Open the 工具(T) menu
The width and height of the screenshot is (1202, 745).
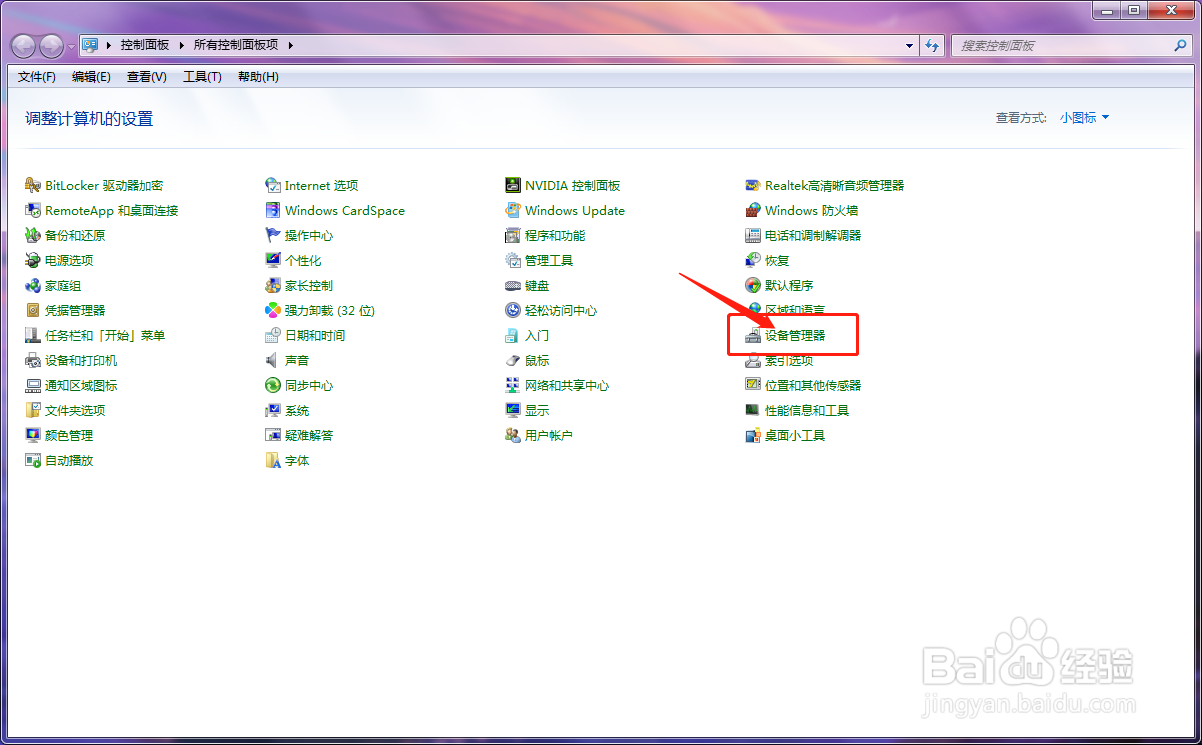click(x=202, y=77)
